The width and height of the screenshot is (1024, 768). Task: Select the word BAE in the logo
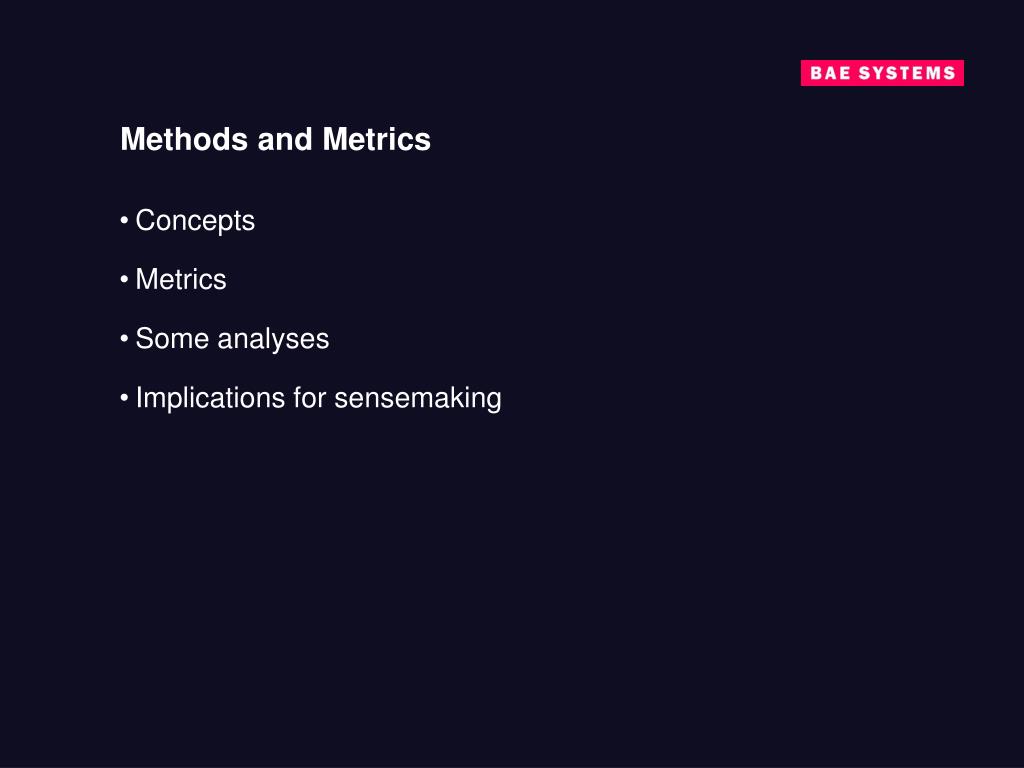click(x=830, y=73)
